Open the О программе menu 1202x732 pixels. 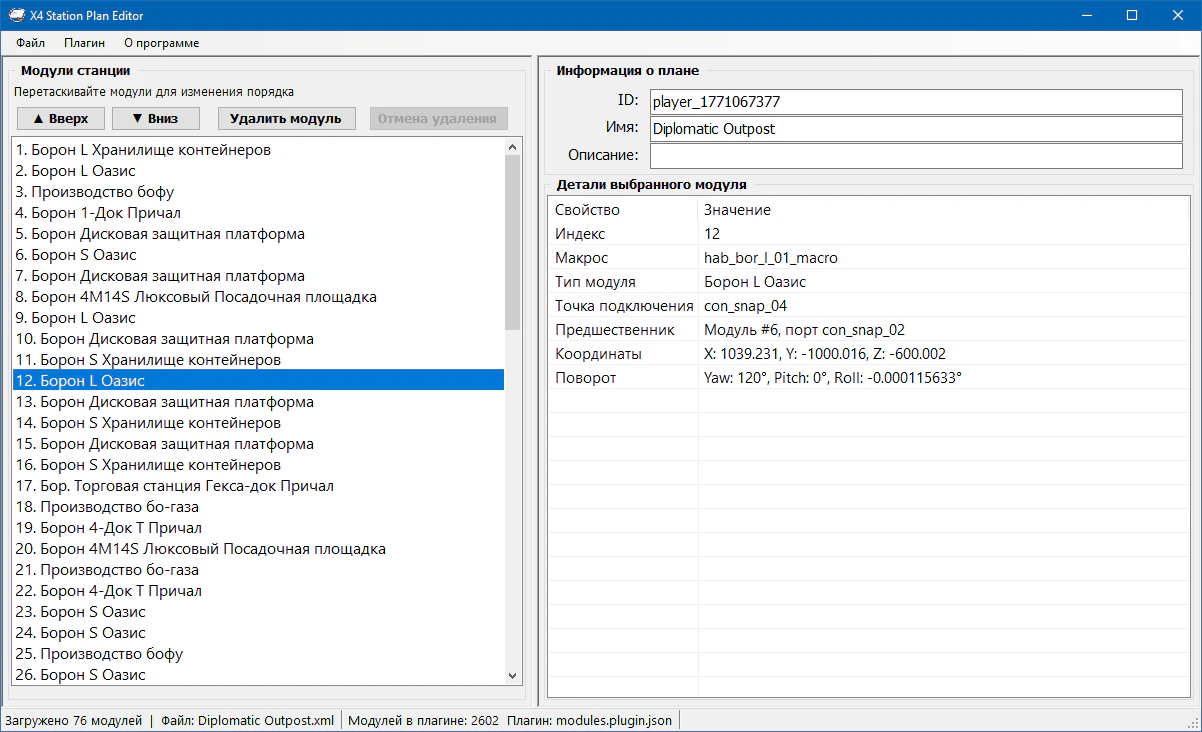tap(161, 43)
